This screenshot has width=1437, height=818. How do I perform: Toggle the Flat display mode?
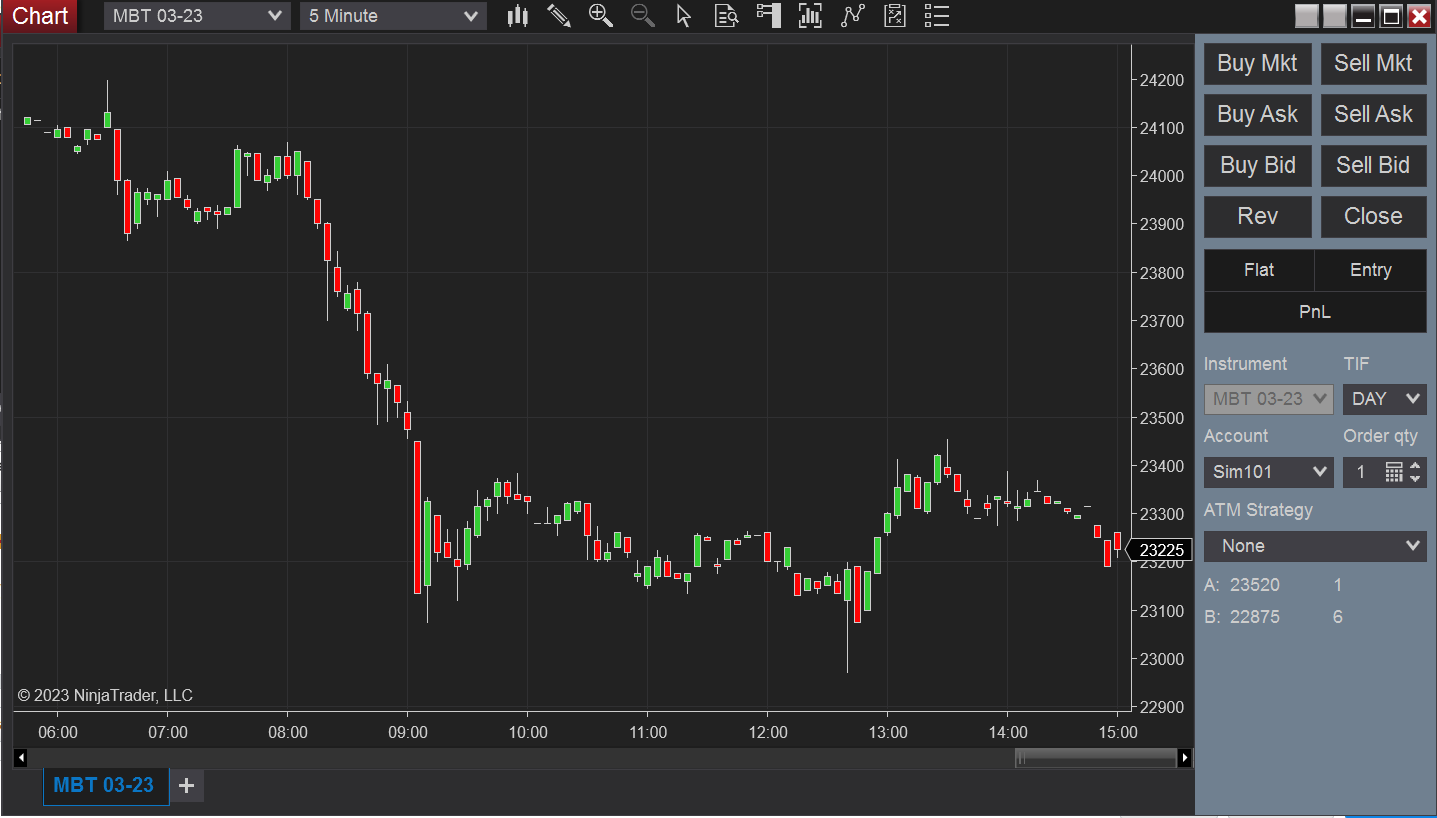(x=1258, y=270)
